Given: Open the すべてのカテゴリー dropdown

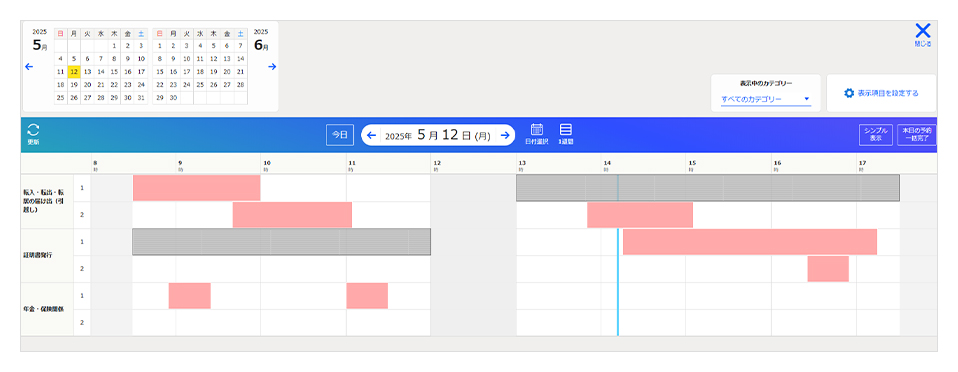Looking at the screenshot, I should click(x=766, y=99).
